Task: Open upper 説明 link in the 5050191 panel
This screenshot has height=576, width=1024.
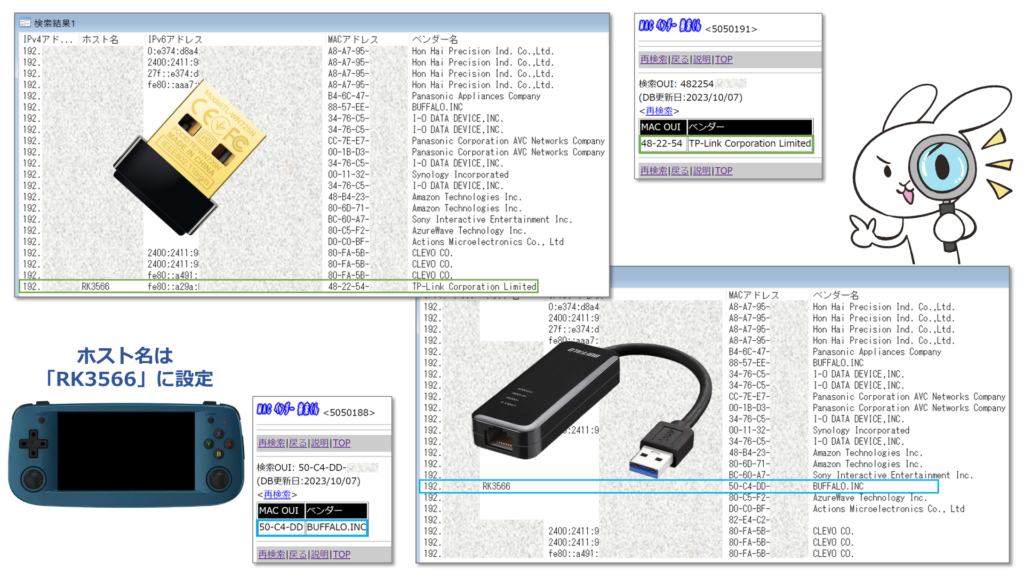Action: coord(701,59)
